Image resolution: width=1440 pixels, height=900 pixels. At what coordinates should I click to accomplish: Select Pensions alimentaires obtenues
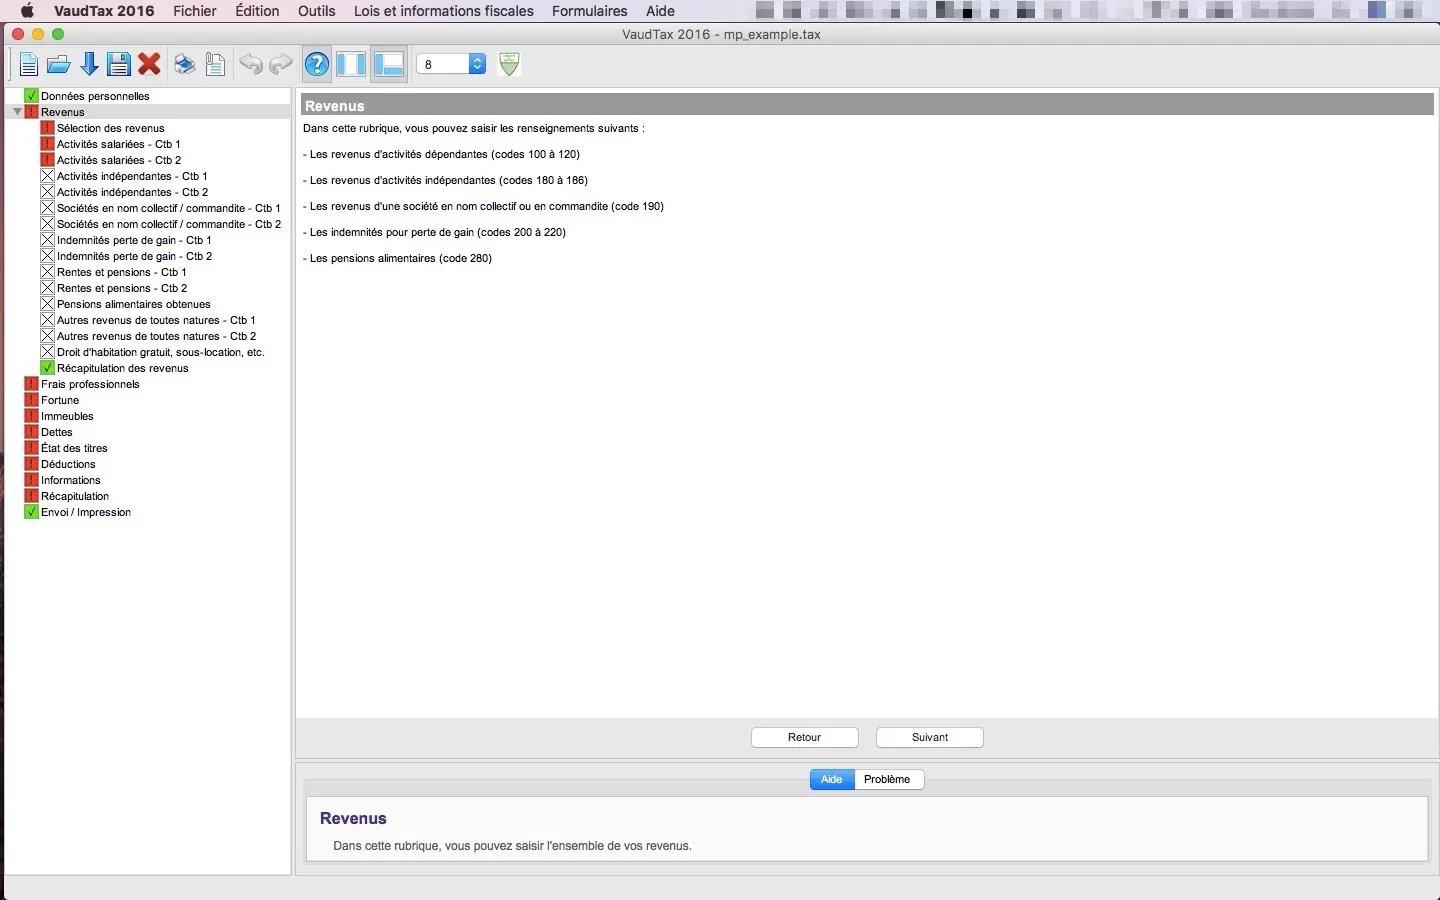tap(134, 304)
